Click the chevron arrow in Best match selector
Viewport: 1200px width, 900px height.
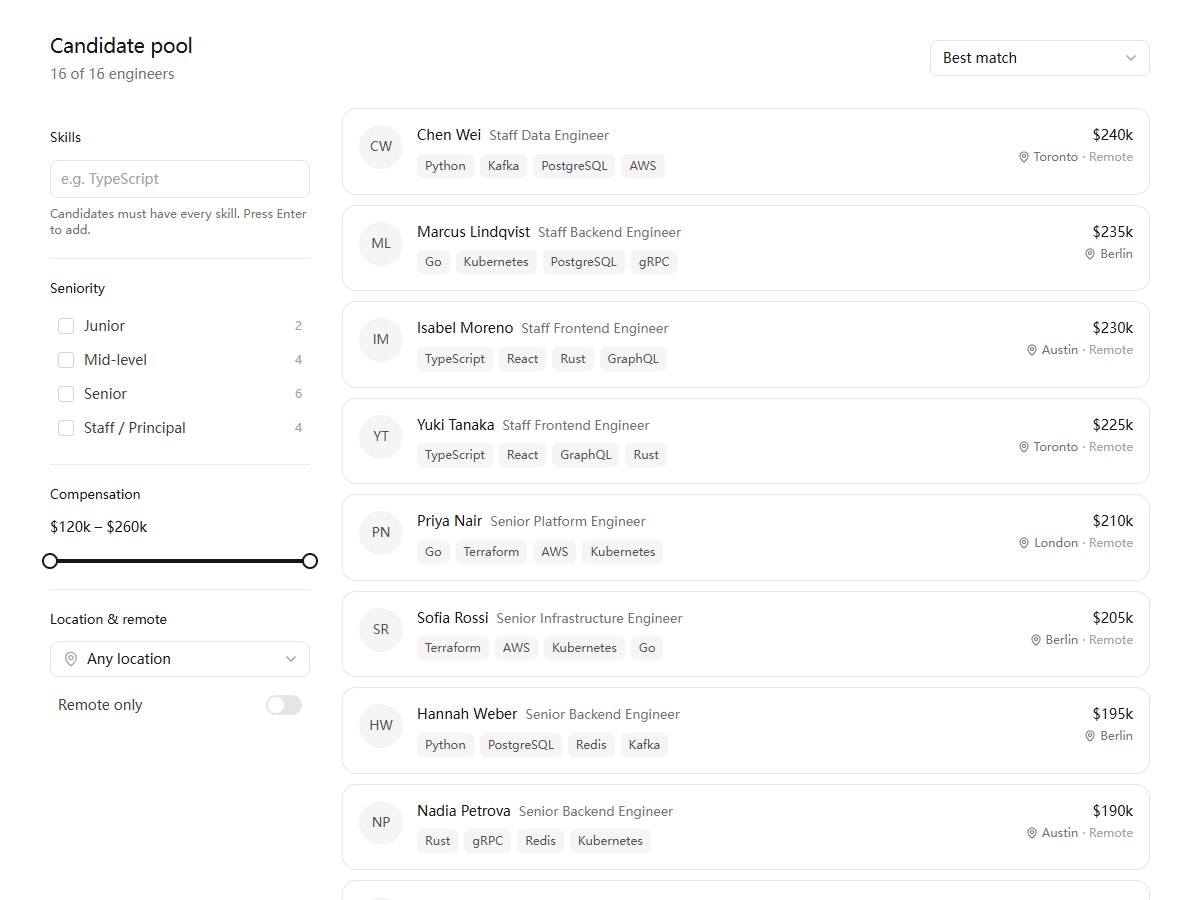[x=1131, y=58]
